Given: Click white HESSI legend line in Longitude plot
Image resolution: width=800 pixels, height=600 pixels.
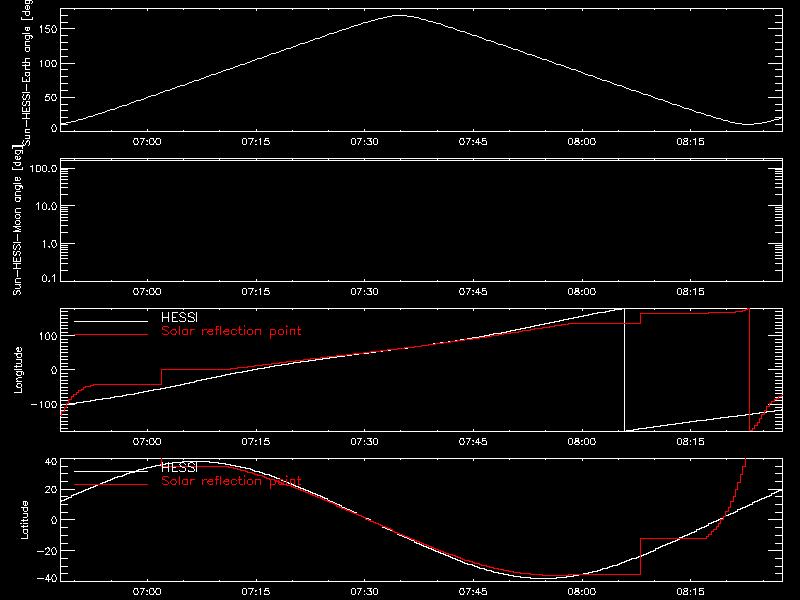Looking at the screenshot, I should click(x=111, y=321).
